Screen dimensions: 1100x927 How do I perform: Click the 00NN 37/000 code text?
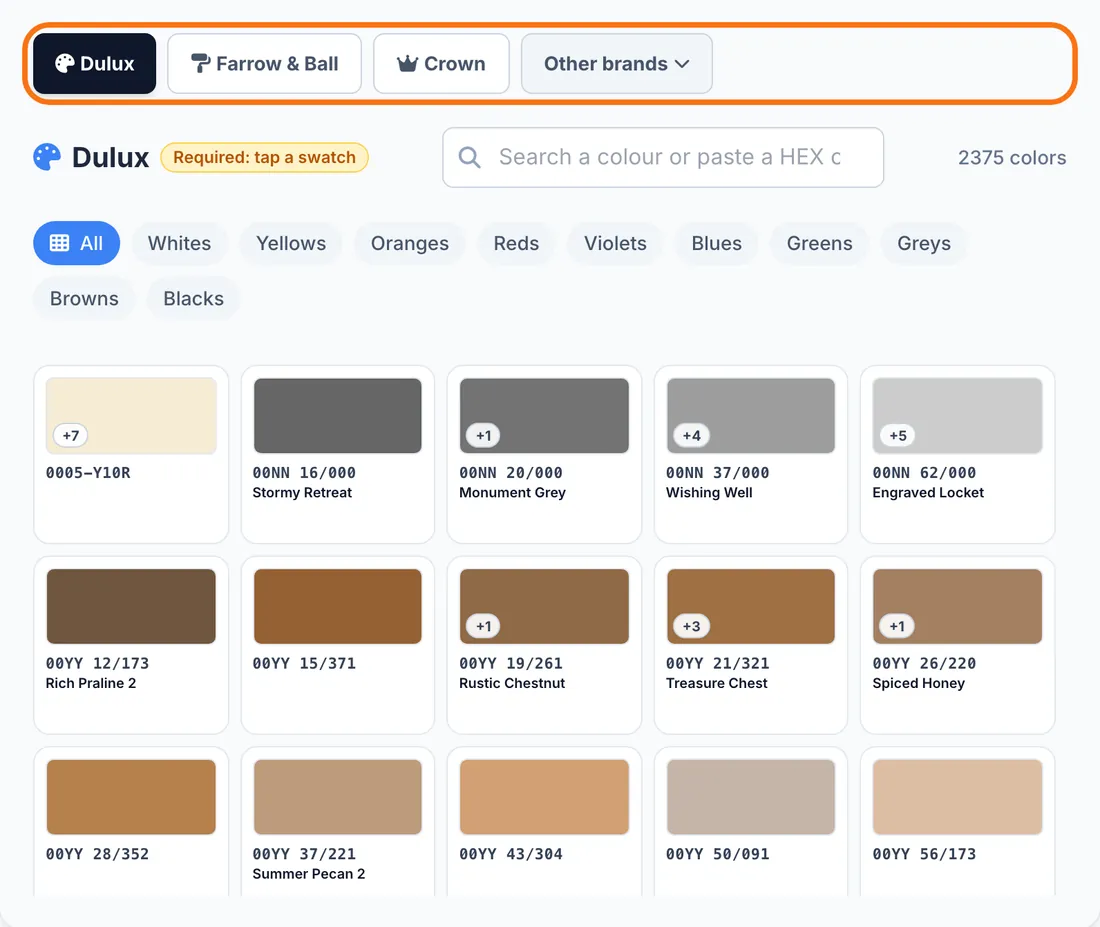coord(718,473)
